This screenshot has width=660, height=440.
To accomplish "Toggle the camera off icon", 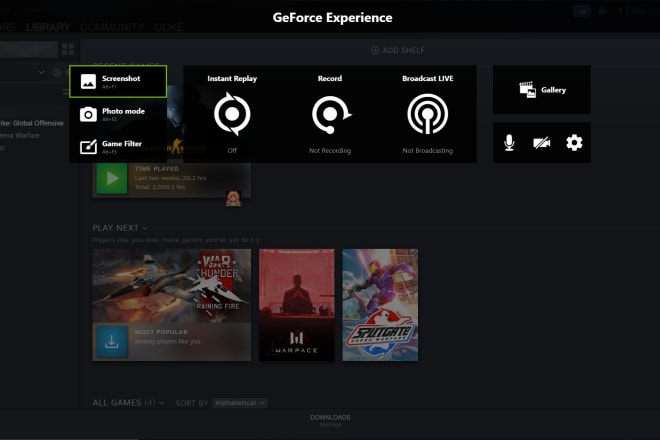I will pos(541,143).
